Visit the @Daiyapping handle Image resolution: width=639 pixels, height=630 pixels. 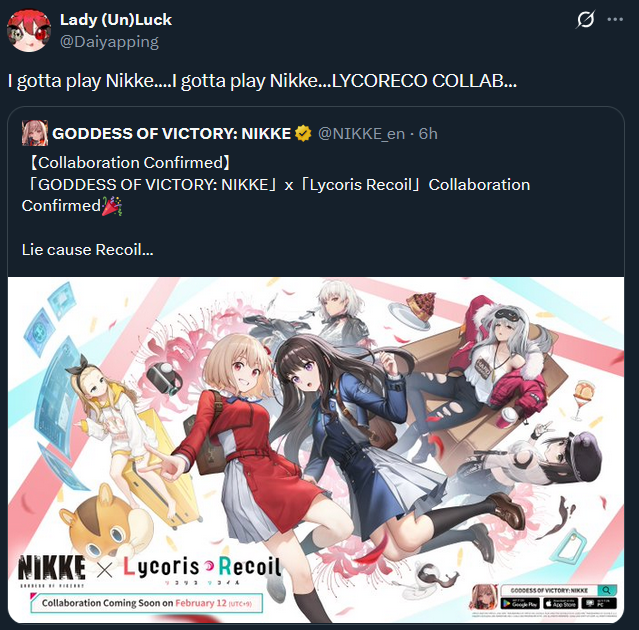pos(109,42)
